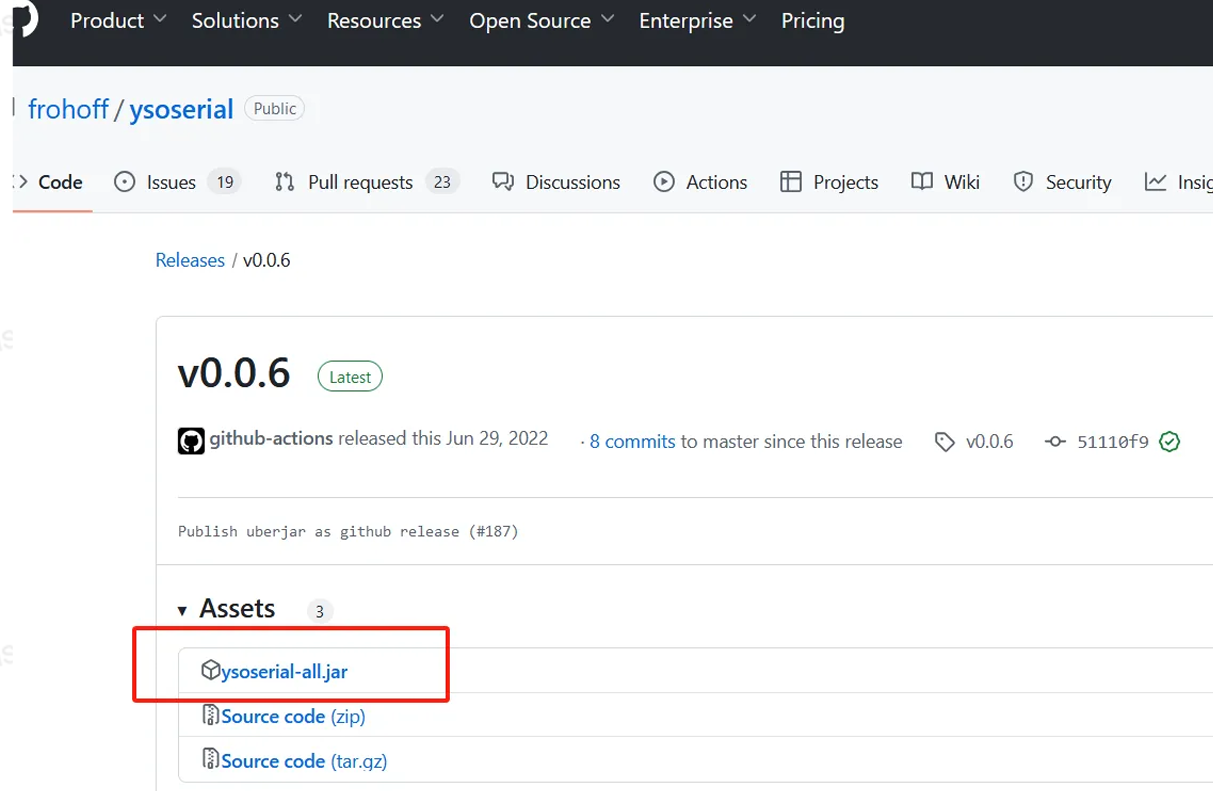The height and width of the screenshot is (791, 1225).
Task: Click the archive icon beside Source code (tar.gz)
Action: coord(210,759)
